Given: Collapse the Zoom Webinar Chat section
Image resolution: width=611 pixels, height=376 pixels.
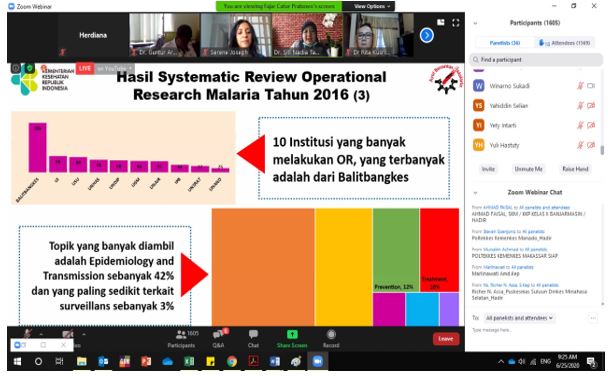Looking at the screenshot, I should pos(475,192).
